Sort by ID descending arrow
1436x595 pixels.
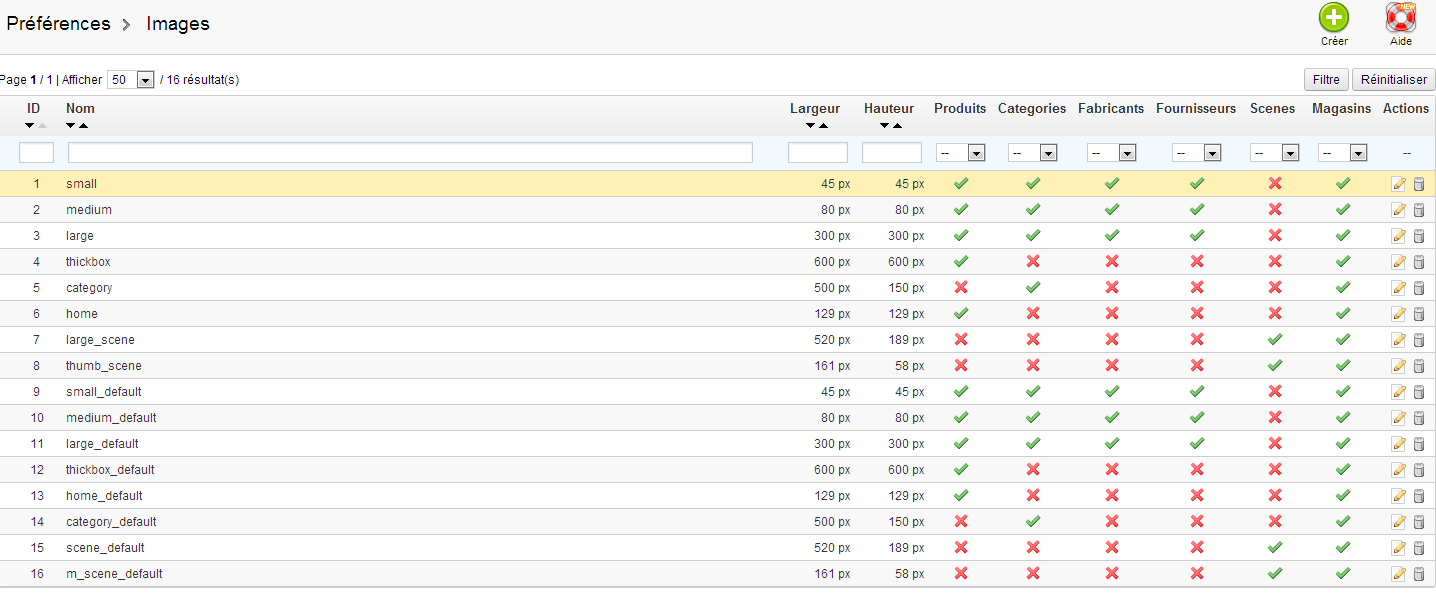click(30, 126)
